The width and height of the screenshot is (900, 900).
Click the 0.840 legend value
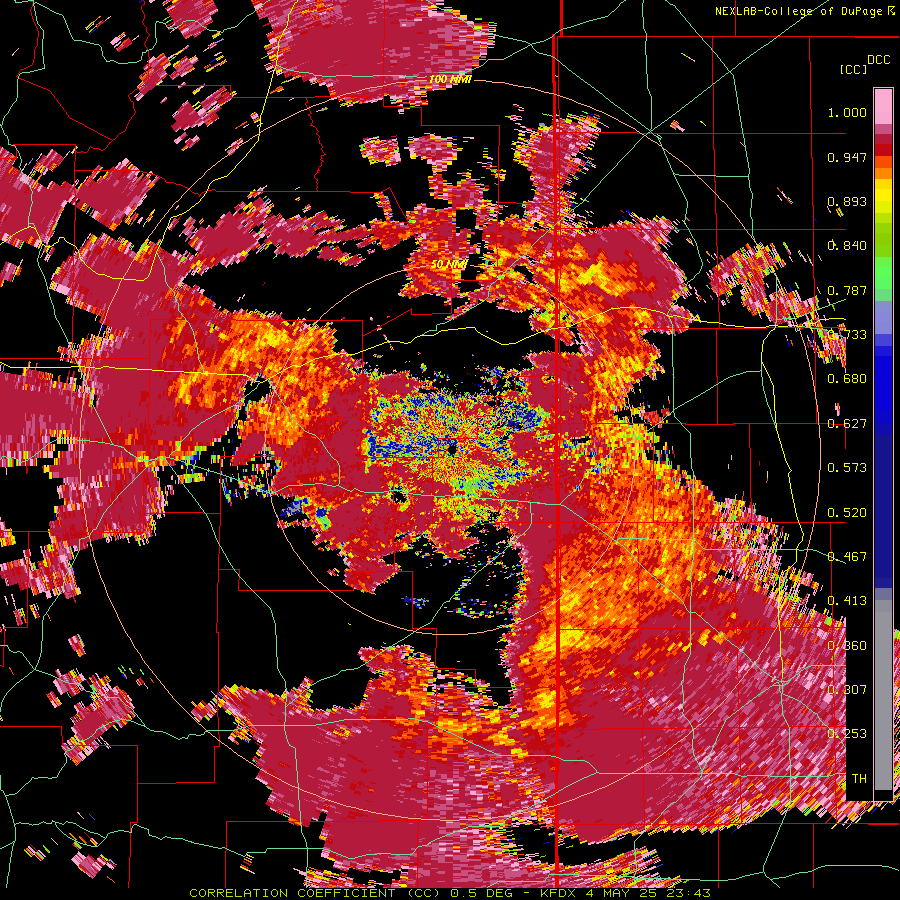[x=847, y=246]
